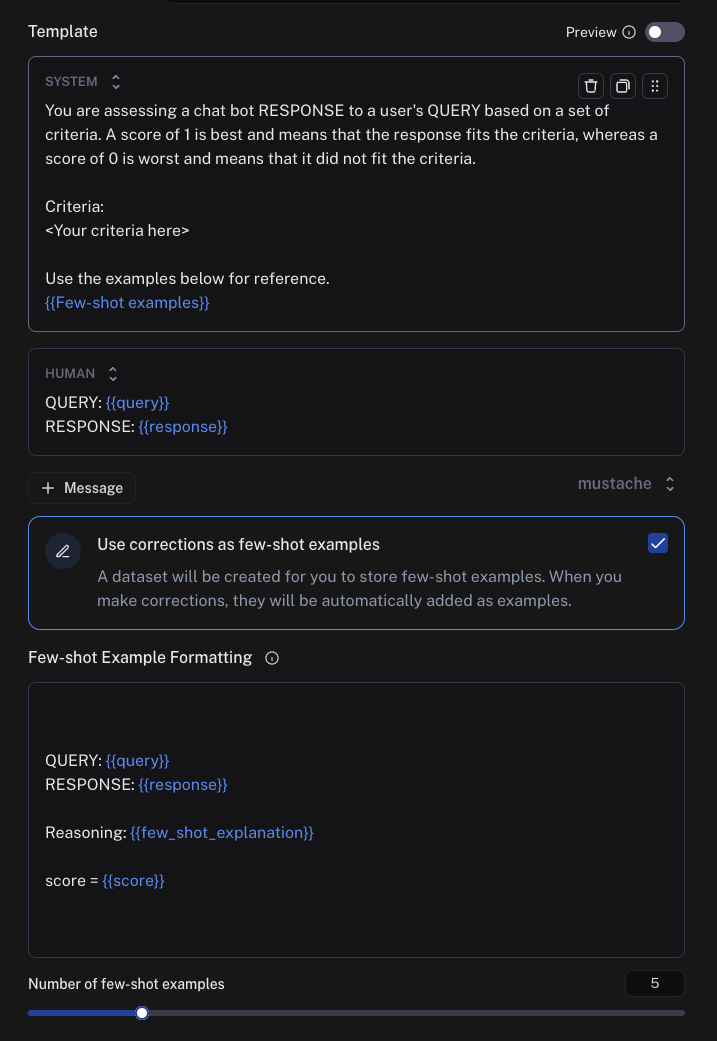Click the reorder arrows beside SYSTEM
The image size is (717, 1041).
[x=116, y=81]
